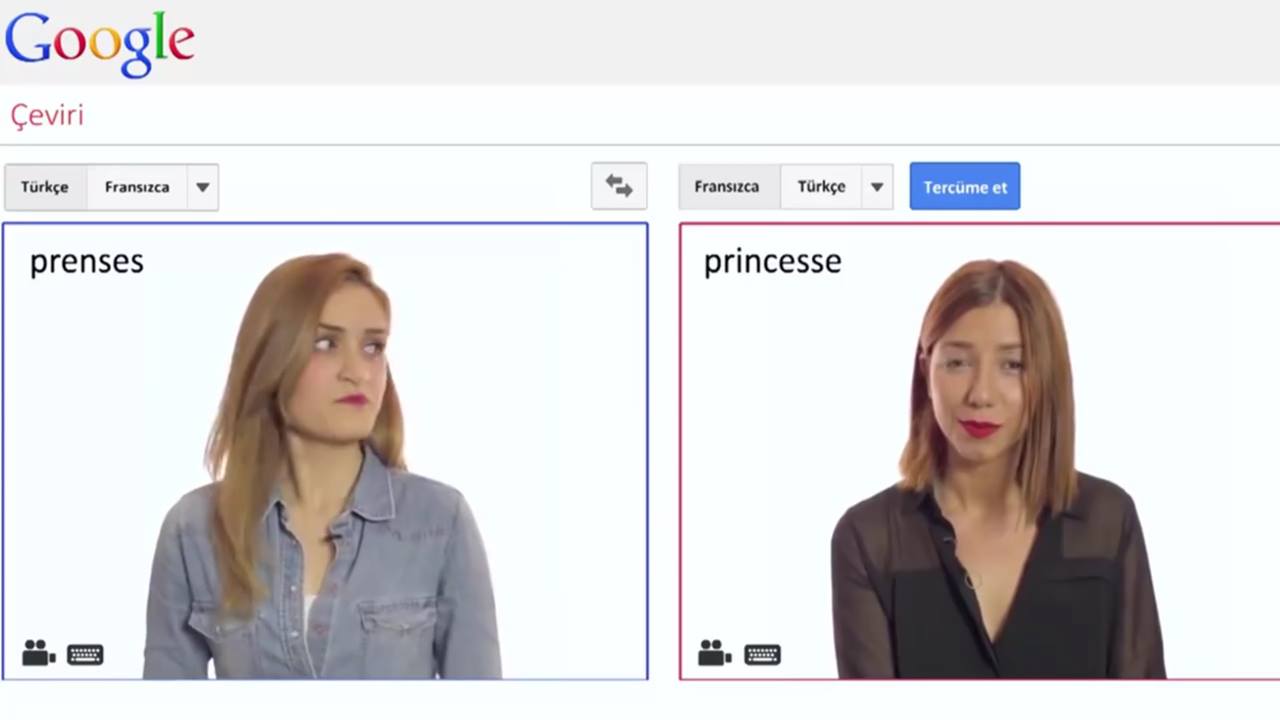Select Türkçe in target language bar
The width and height of the screenshot is (1280, 720).
821,187
